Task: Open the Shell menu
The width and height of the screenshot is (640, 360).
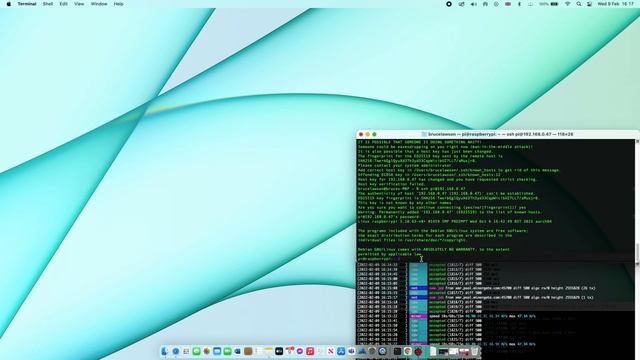Action: click(x=48, y=4)
